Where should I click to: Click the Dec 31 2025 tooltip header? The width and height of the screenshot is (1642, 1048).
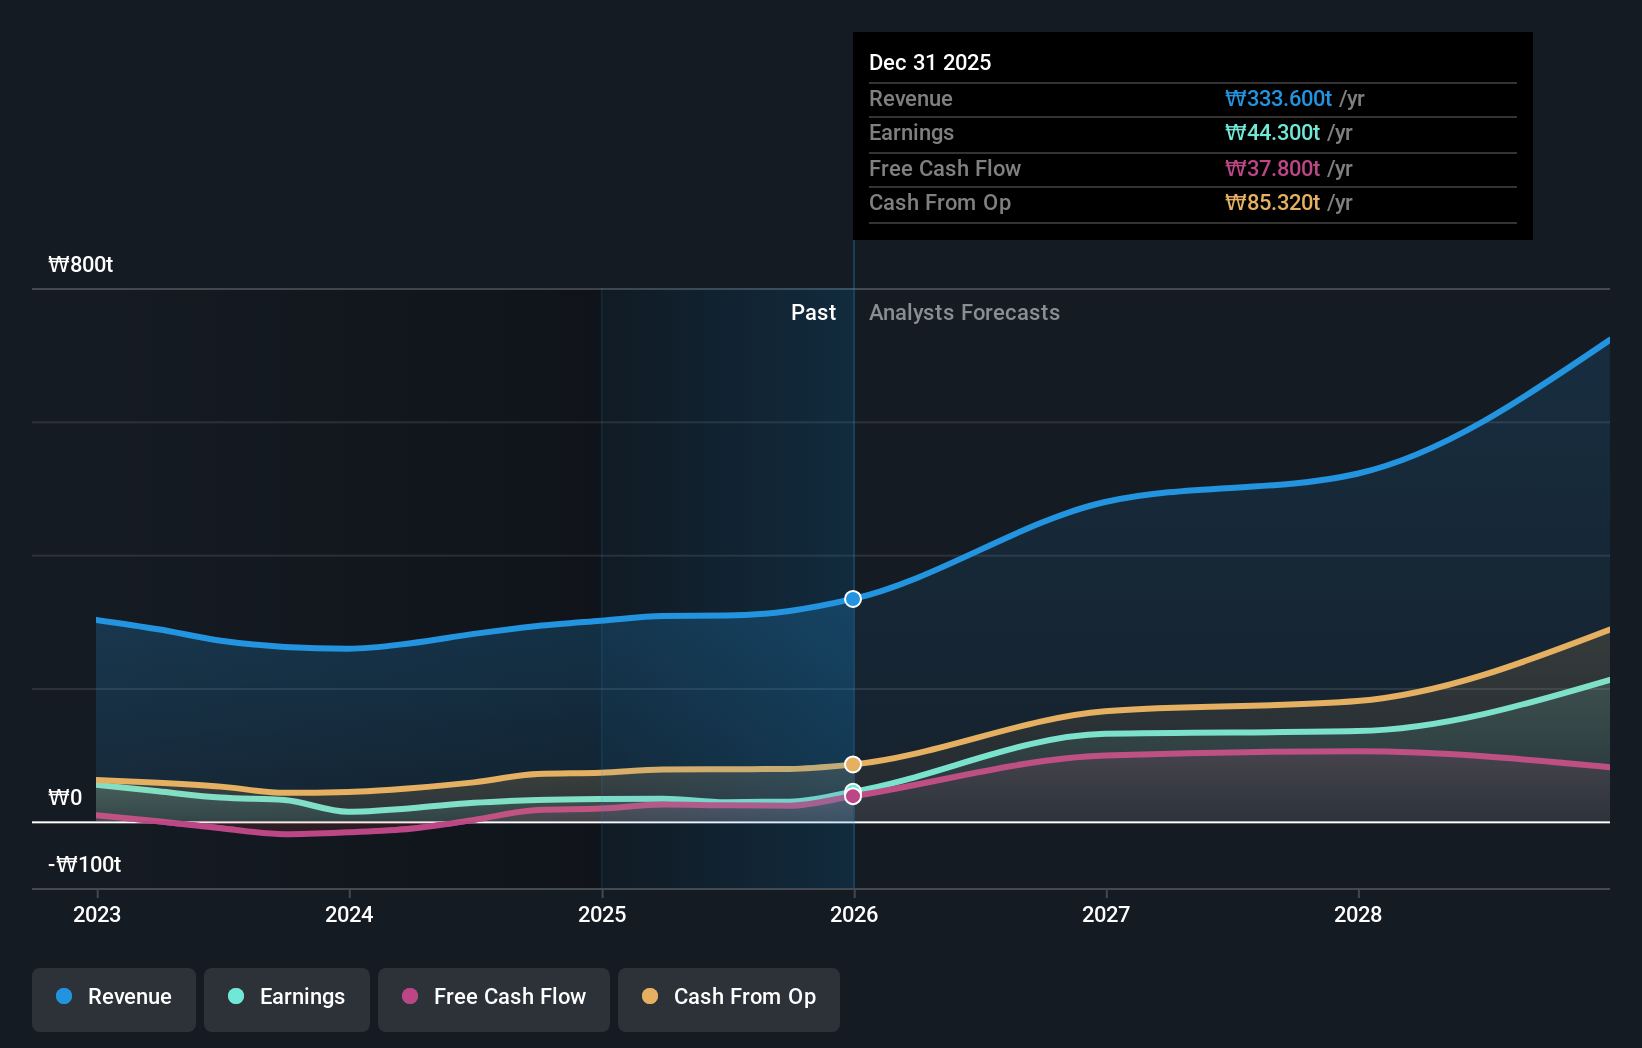click(x=930, y=63)
